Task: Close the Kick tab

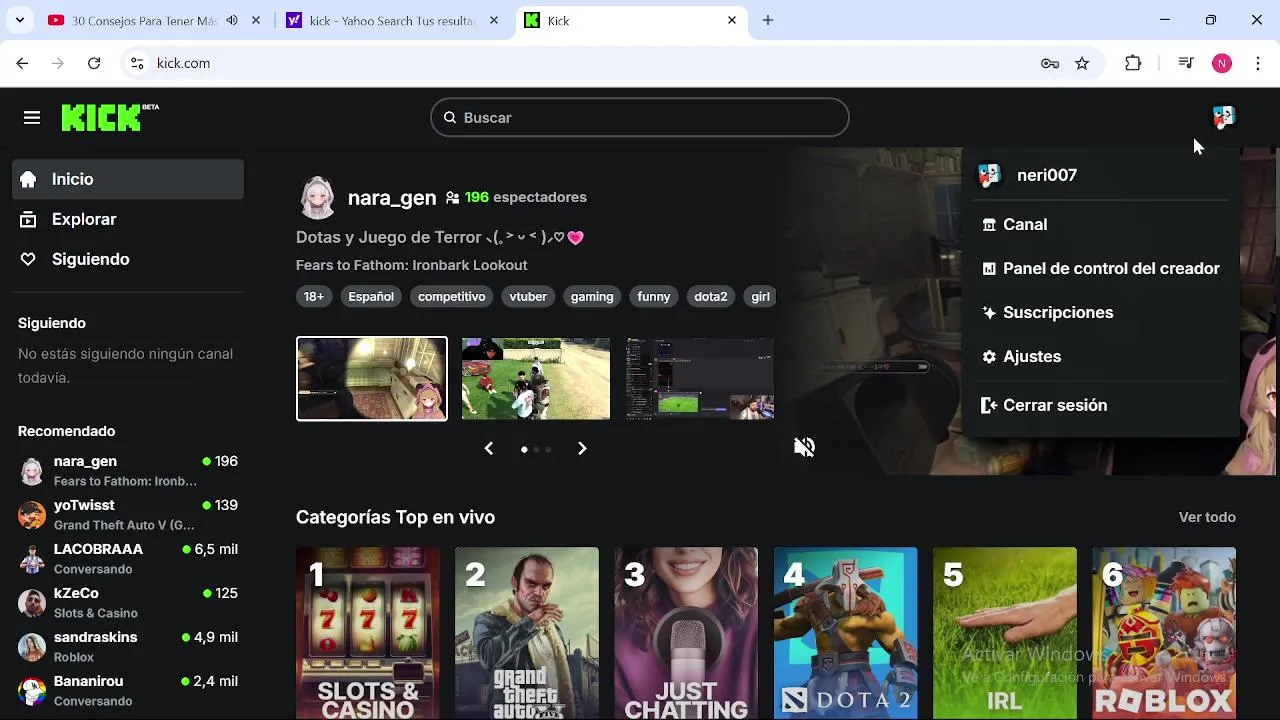Action: pos(732,20)
